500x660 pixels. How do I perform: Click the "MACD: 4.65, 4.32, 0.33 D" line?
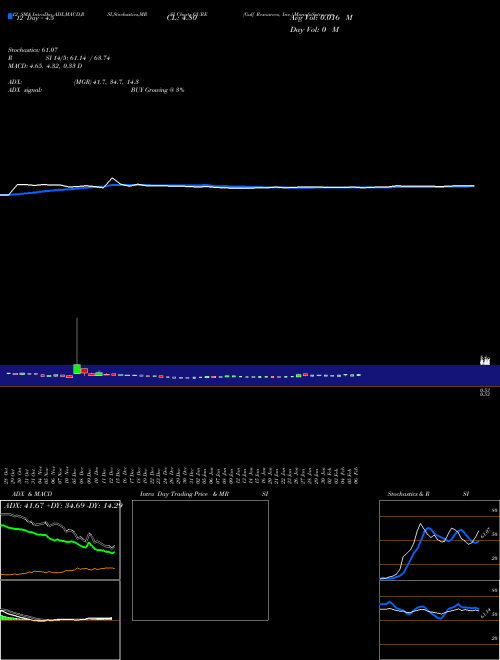(x=45, y=66)
